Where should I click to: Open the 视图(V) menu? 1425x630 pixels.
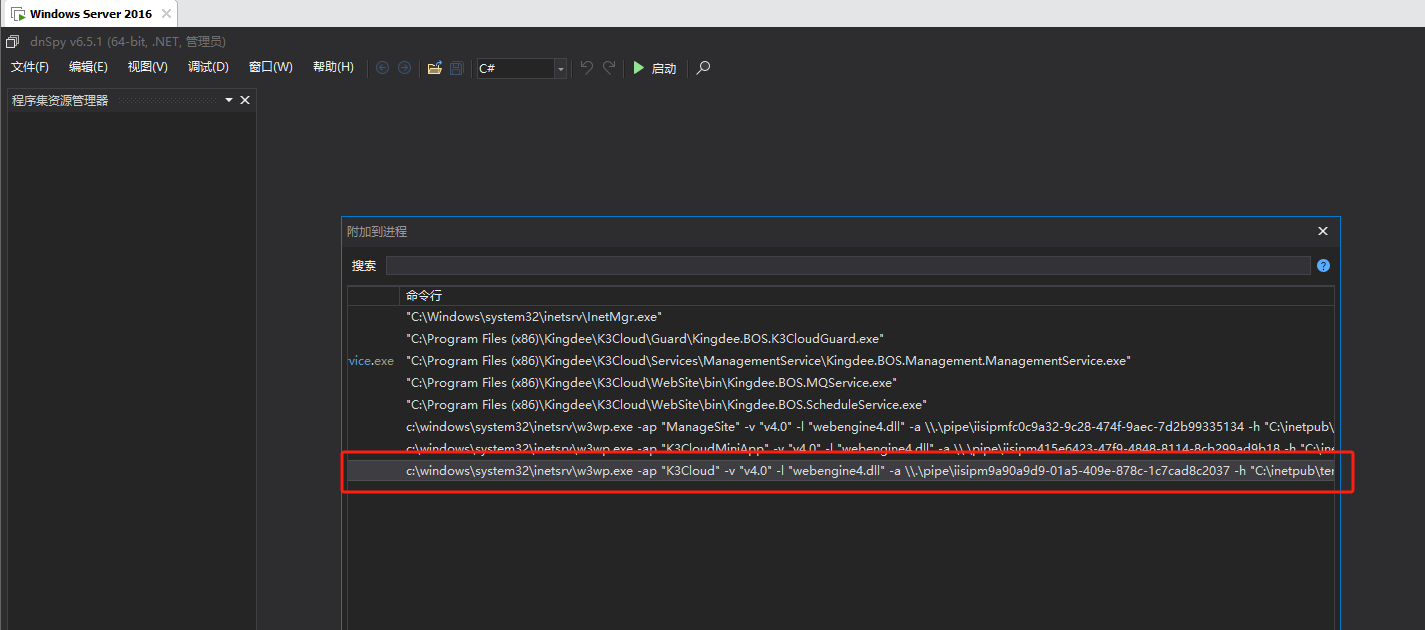pyautogui.click(x=148, y=67)
